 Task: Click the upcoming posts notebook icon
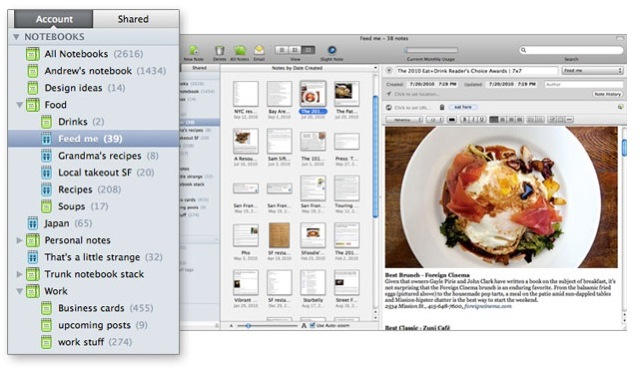pyautogui.click(x=47, y=325)
